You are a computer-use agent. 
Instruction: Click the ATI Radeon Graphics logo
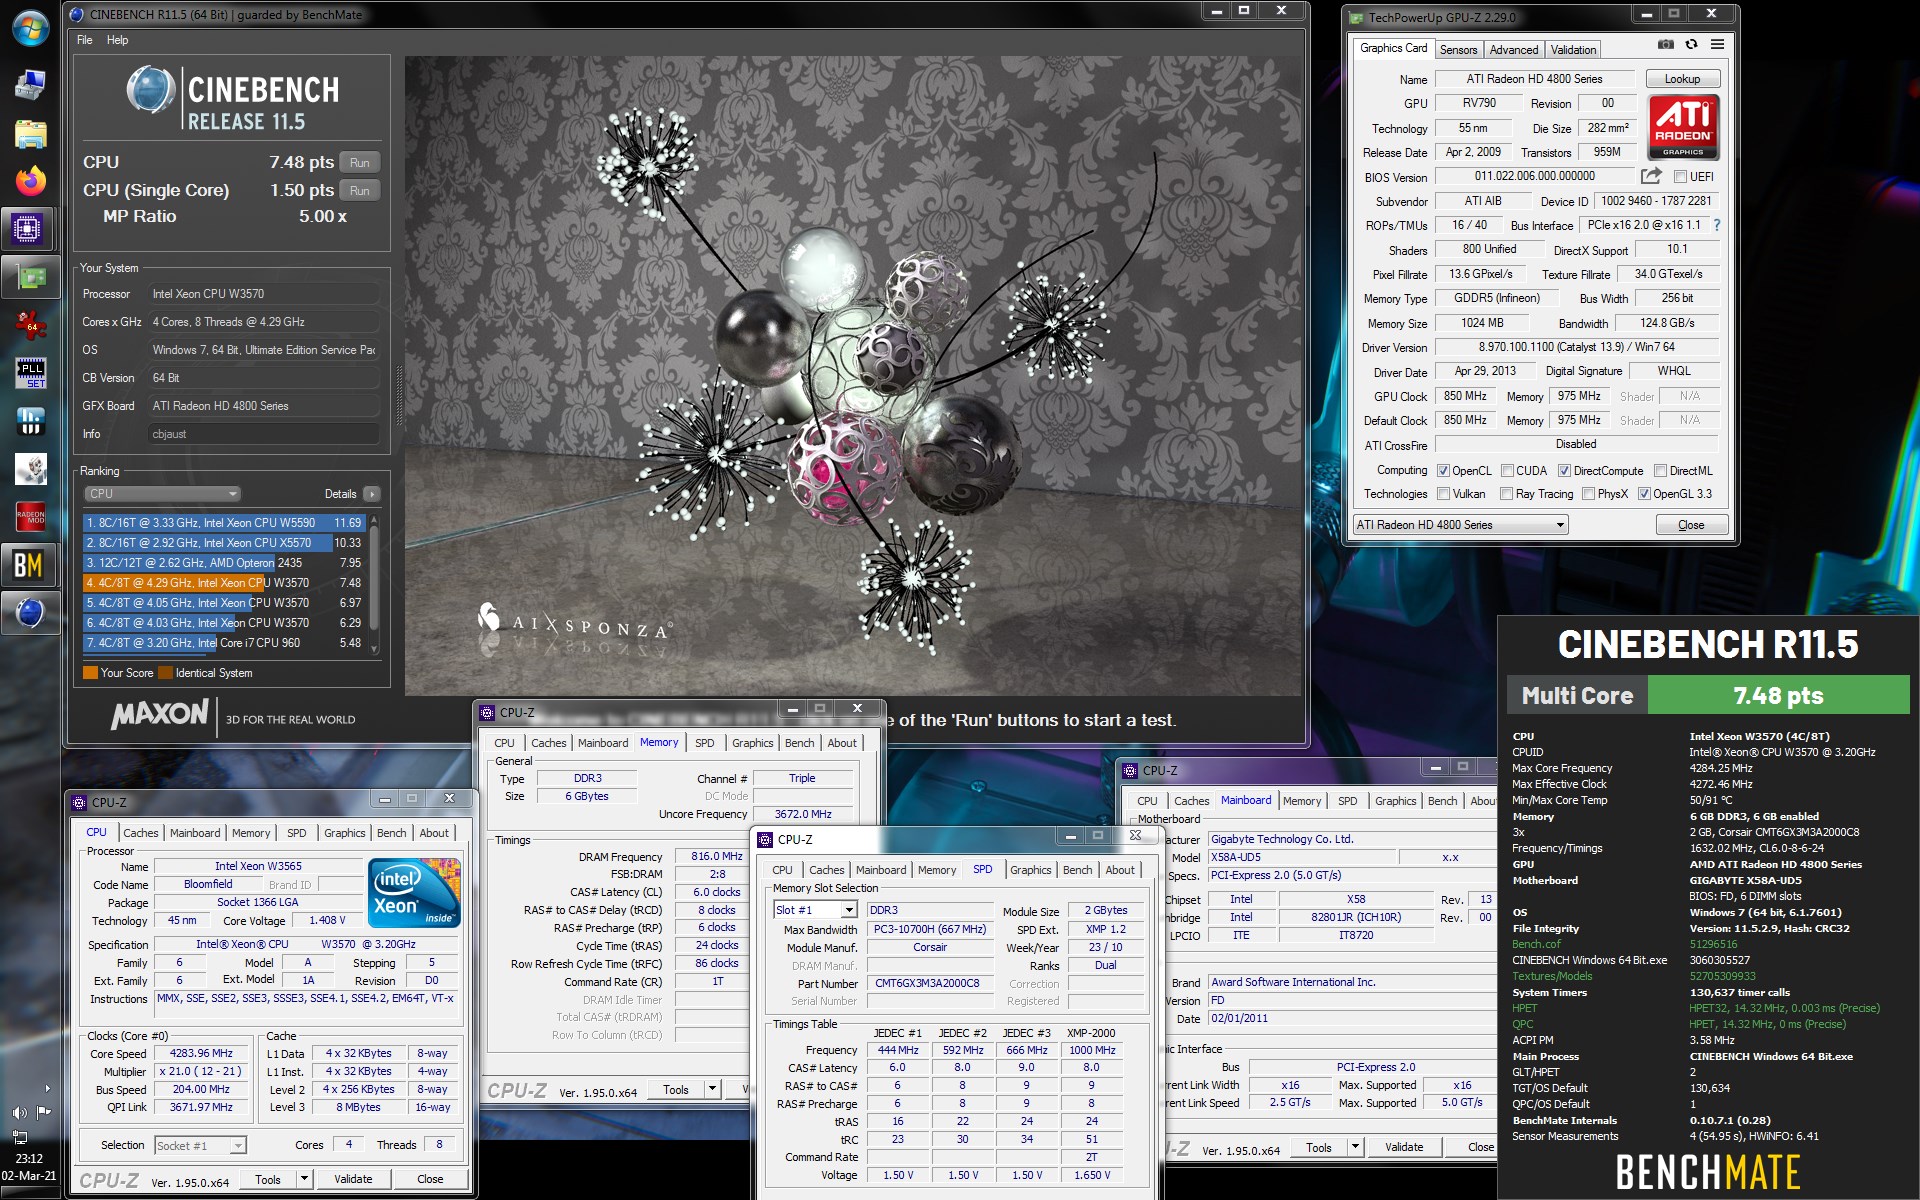pyautogui.click(x=1683, y=127)
